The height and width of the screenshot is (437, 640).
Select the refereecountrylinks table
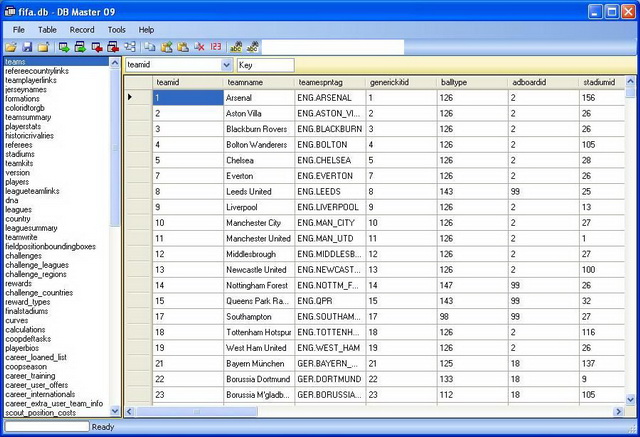click(37, 71)
